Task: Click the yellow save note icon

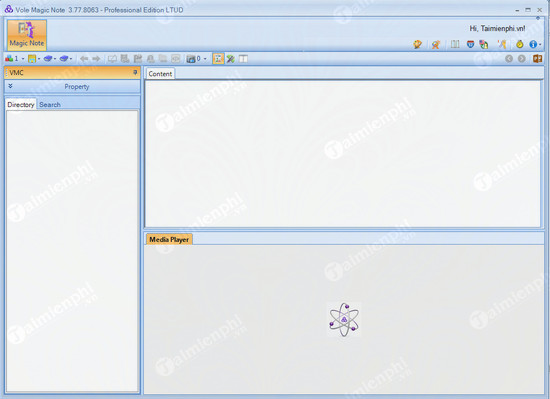Action: click(x=32, y=59)
